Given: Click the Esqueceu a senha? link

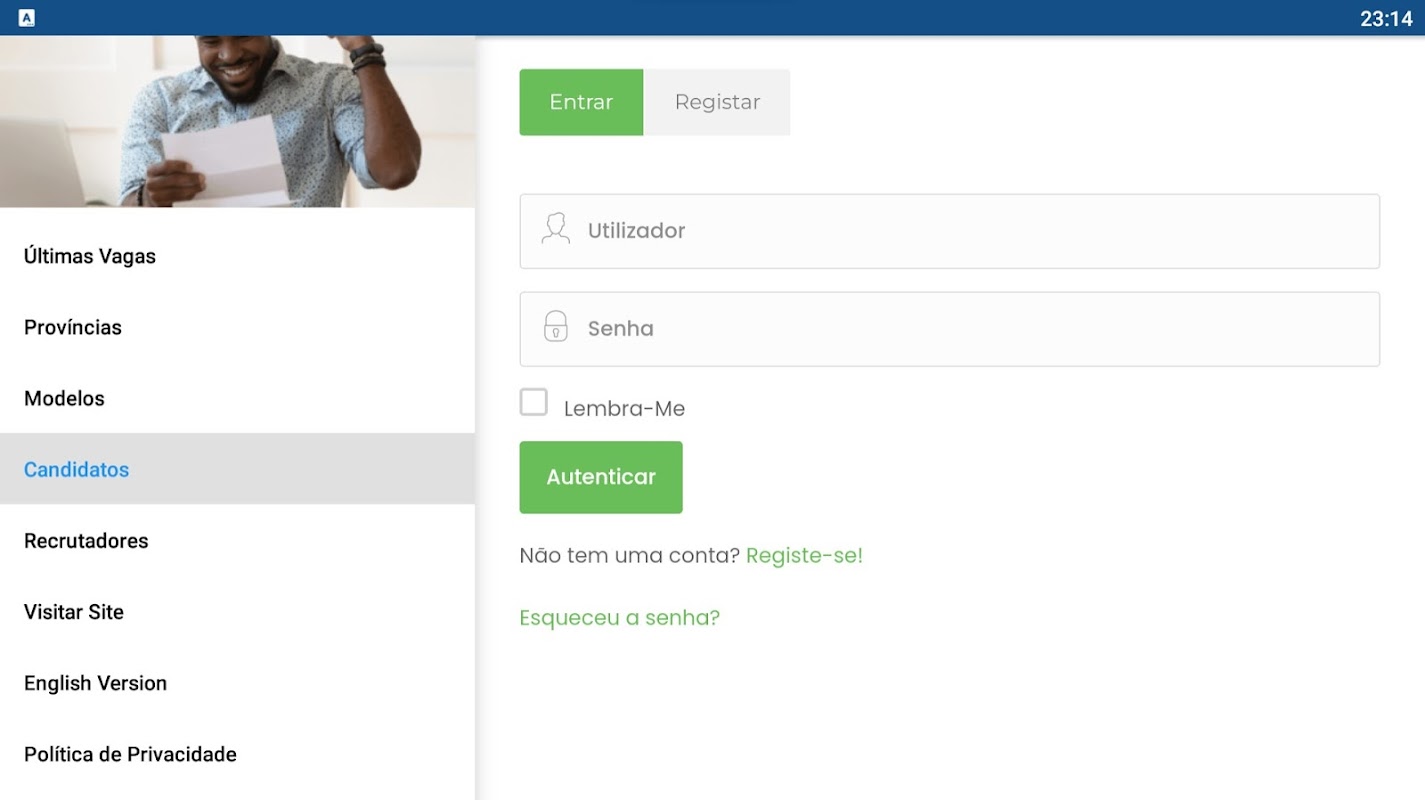Looking at the screenshot, I should tap(619, 617).
